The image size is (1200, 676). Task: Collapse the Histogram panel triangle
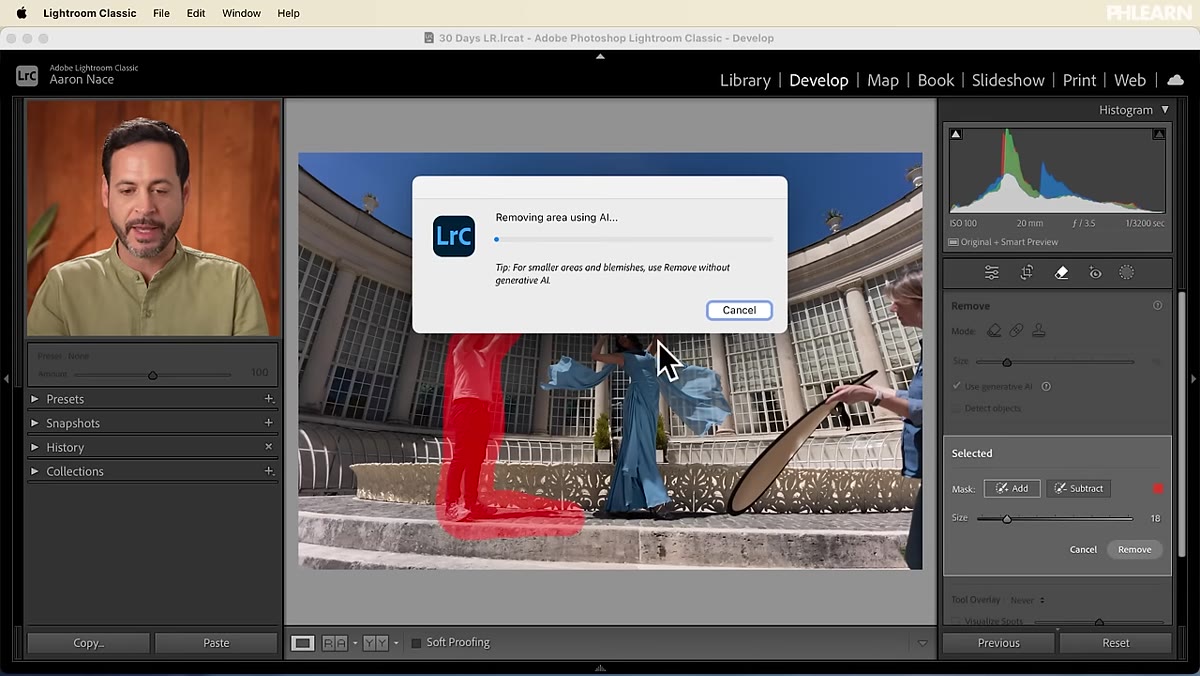pyautogui.click(x=1165, y=110)
